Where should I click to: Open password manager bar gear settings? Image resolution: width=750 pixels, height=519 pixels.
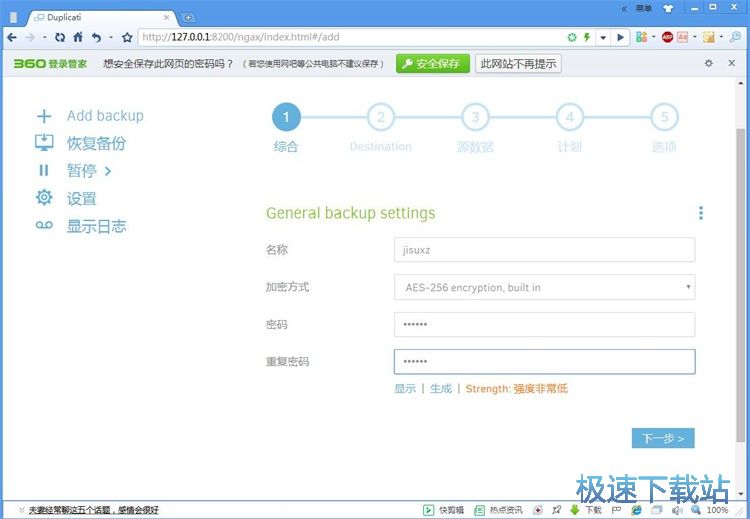(709, 63)
